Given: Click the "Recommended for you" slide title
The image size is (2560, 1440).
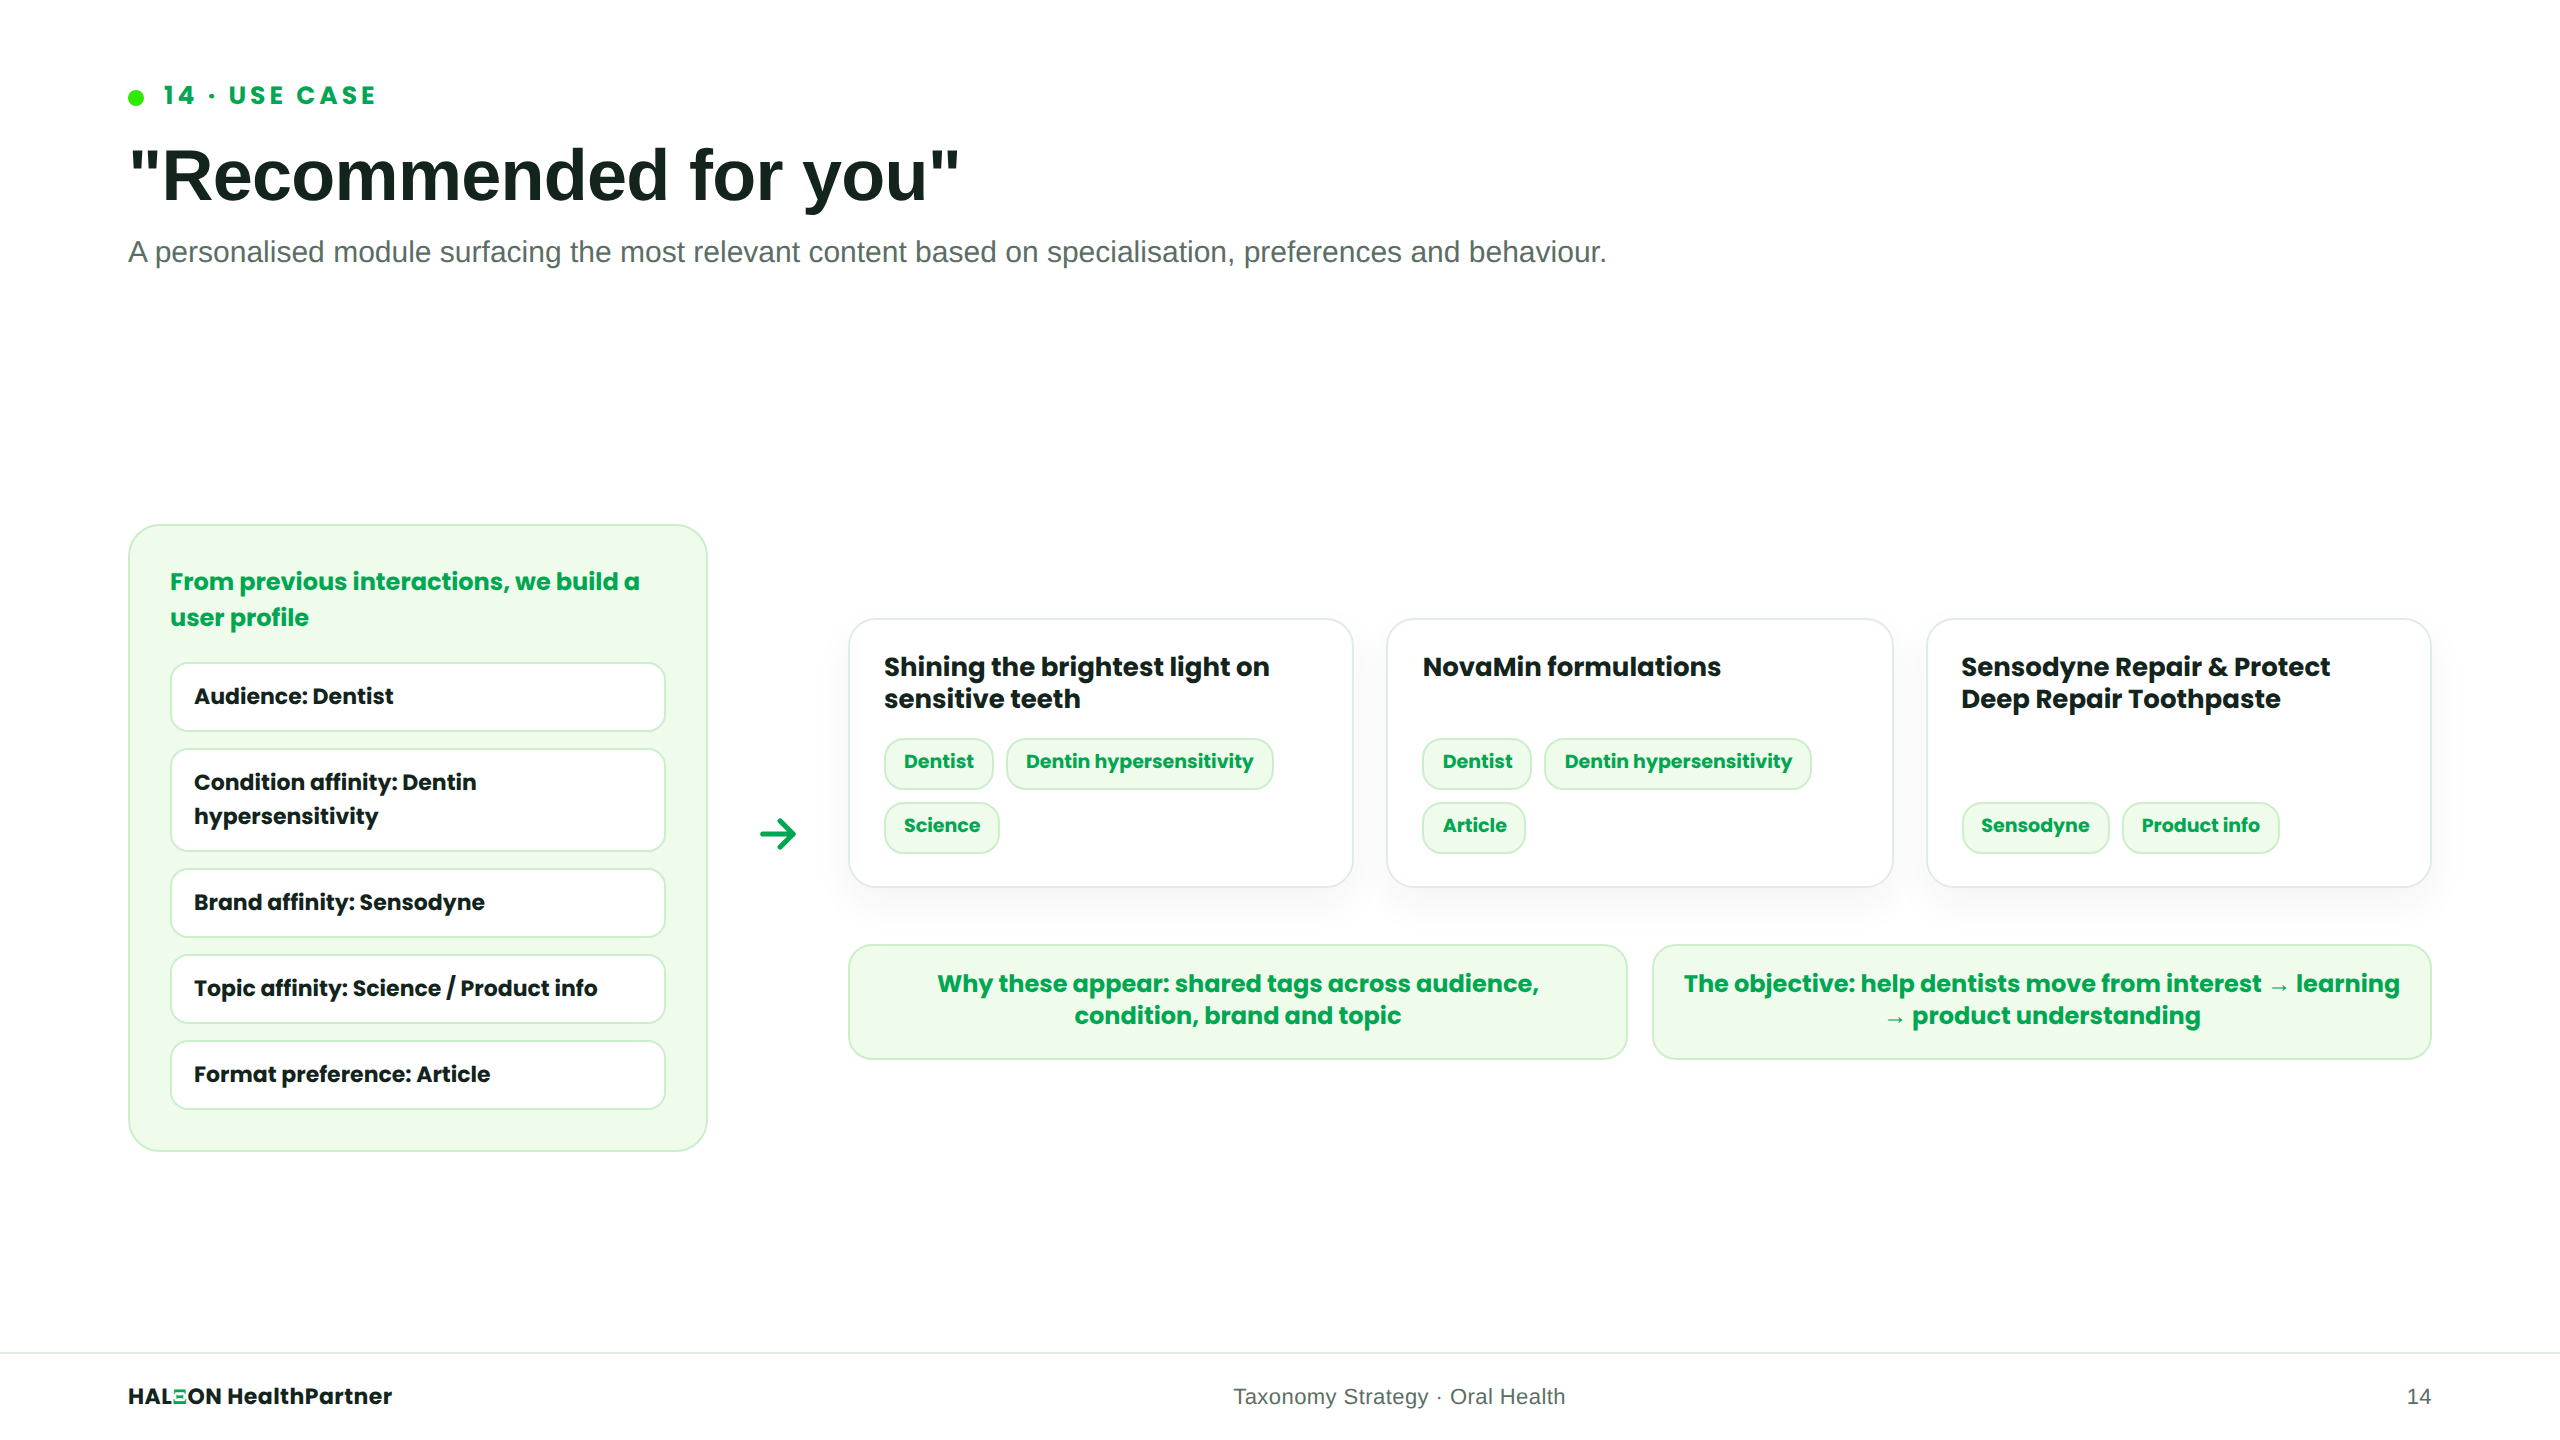Looking at the screenshot, I should tap(544, 176).
